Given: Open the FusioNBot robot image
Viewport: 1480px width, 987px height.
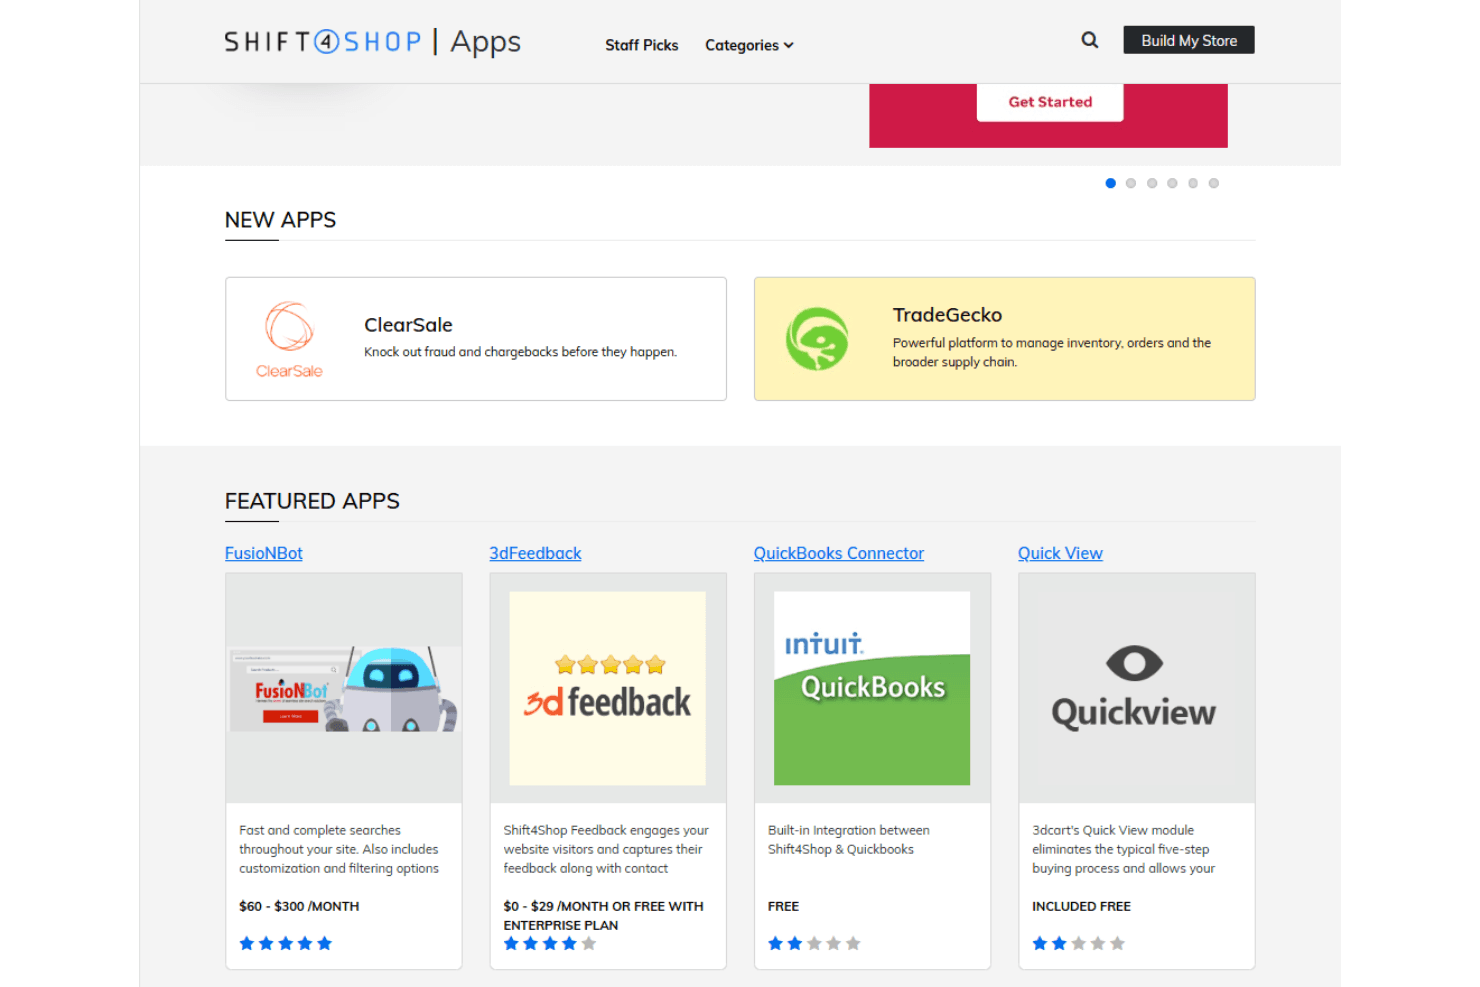Looking at the screenshot, I should [344, 688].
